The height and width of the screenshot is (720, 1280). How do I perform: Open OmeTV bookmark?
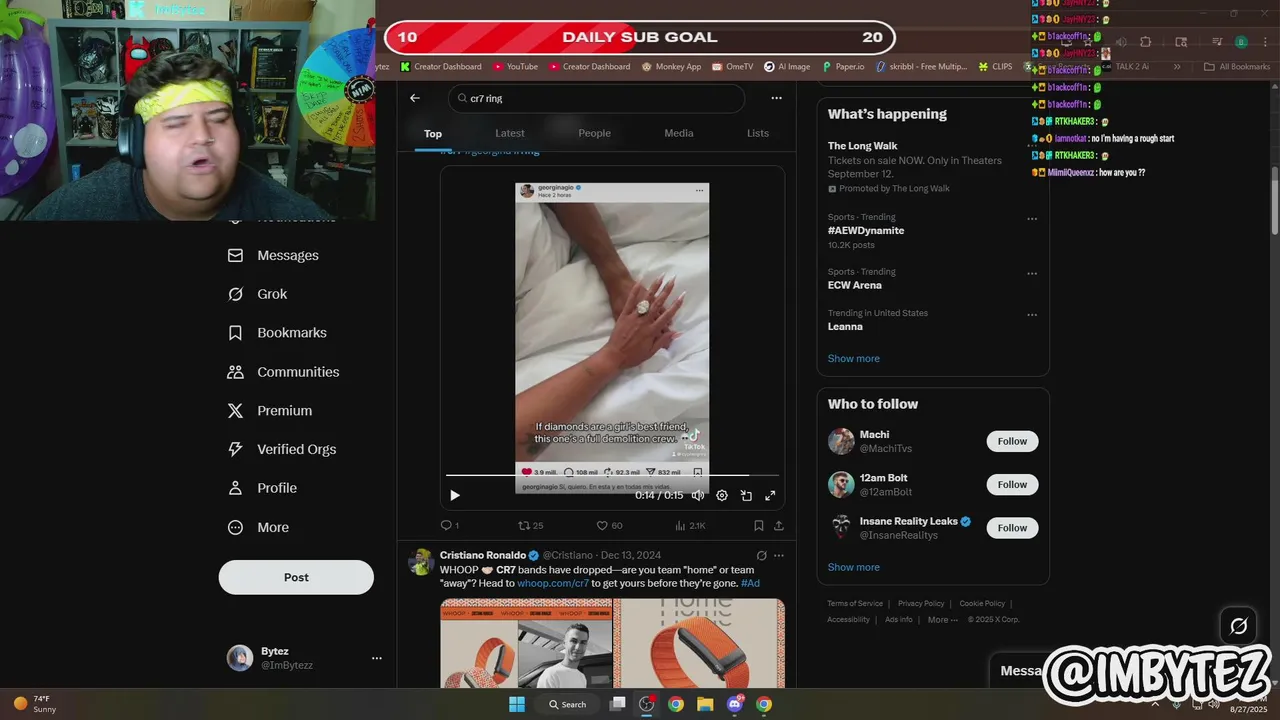coord(733,67)
